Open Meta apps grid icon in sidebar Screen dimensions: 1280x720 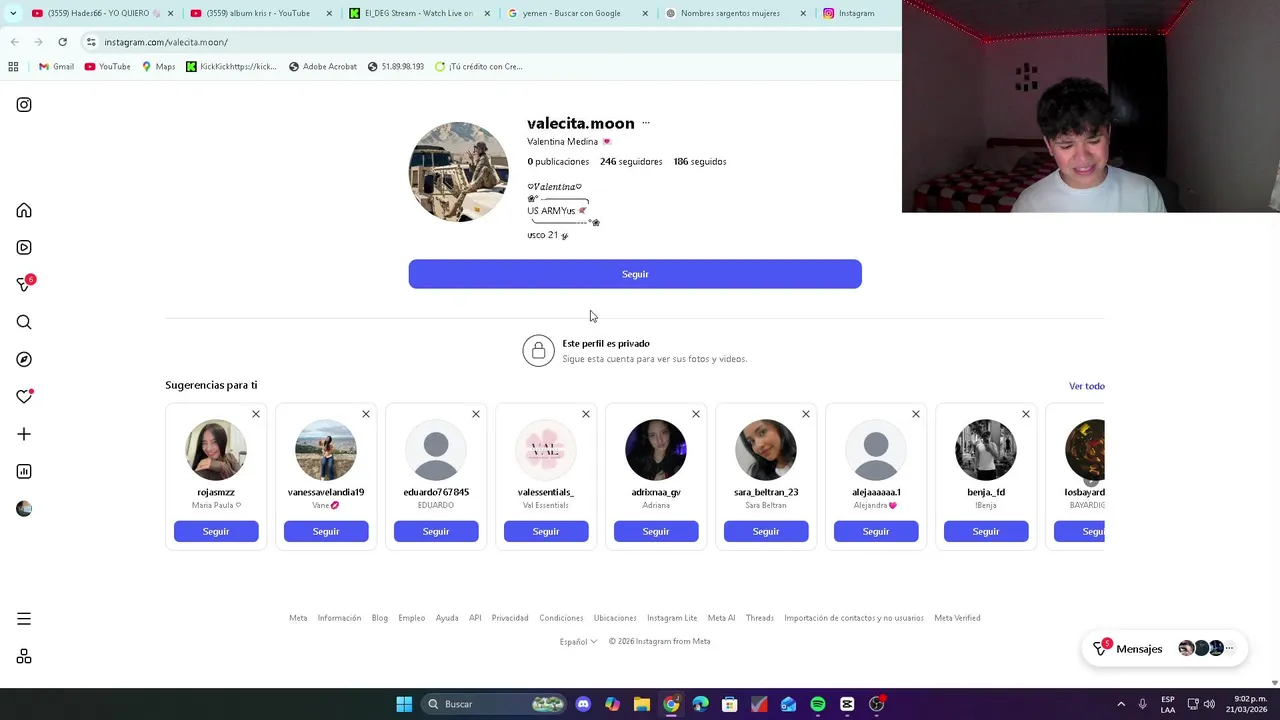point(24,657)
